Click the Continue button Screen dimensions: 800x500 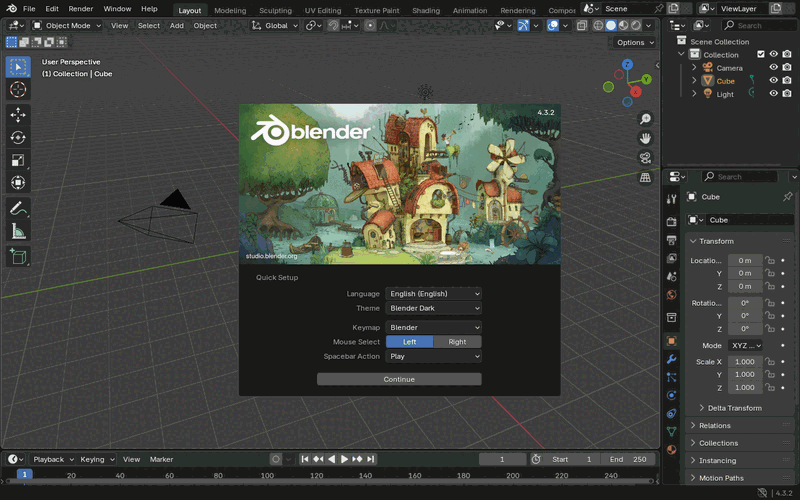tap(399, 379)
